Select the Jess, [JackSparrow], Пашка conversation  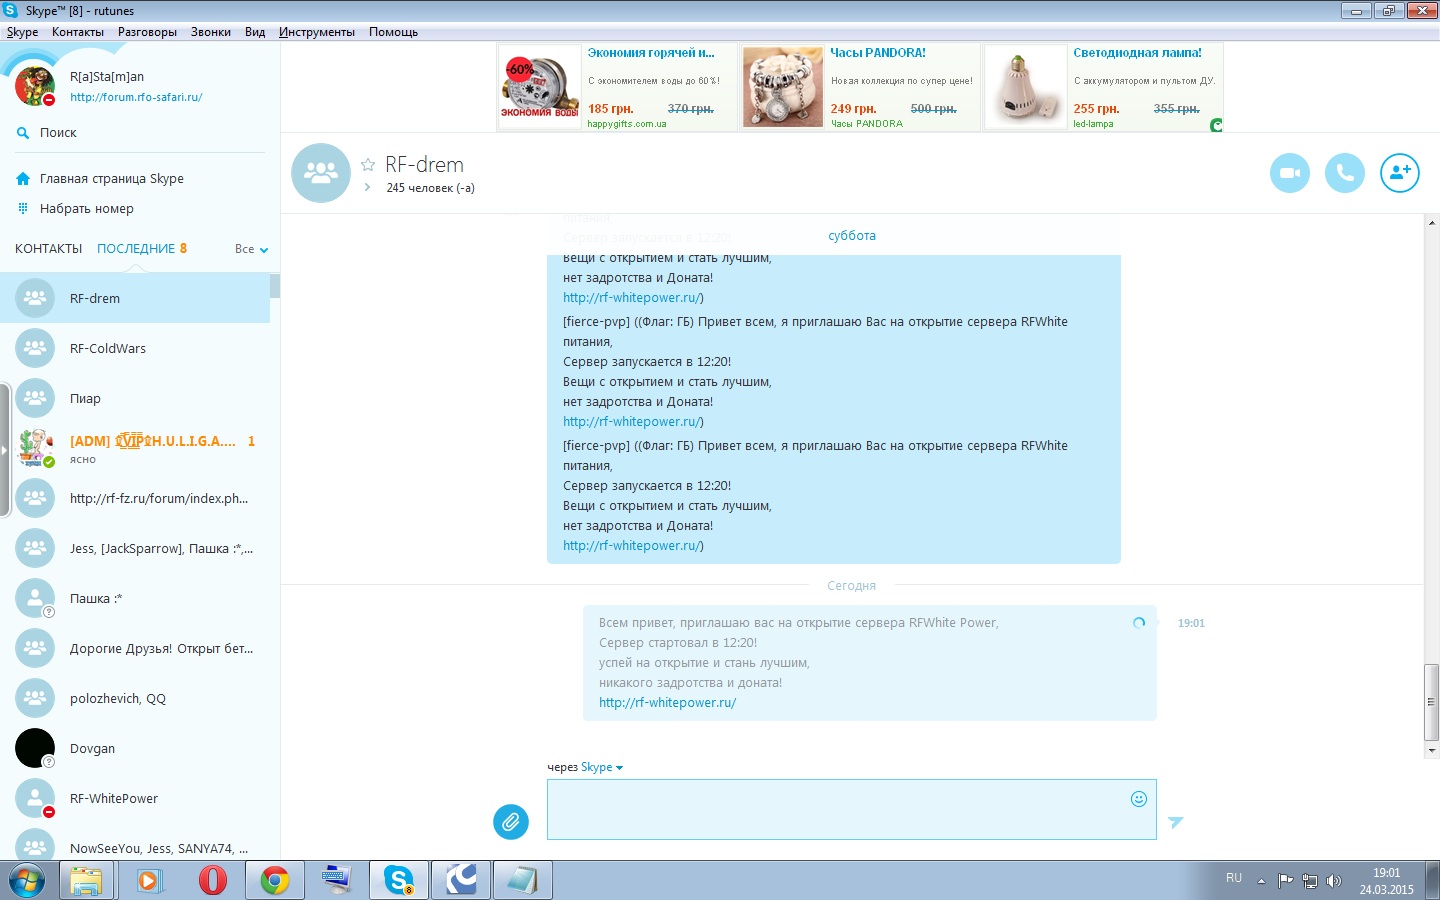(x=135, y=548)
